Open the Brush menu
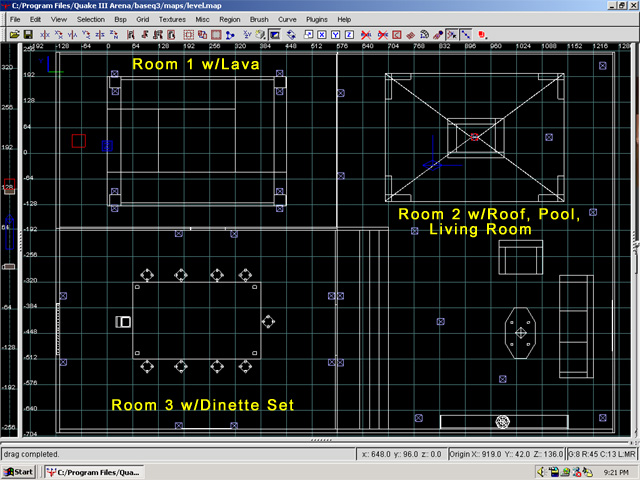This screenshot has width=640, height=480. tap(259, 19)
